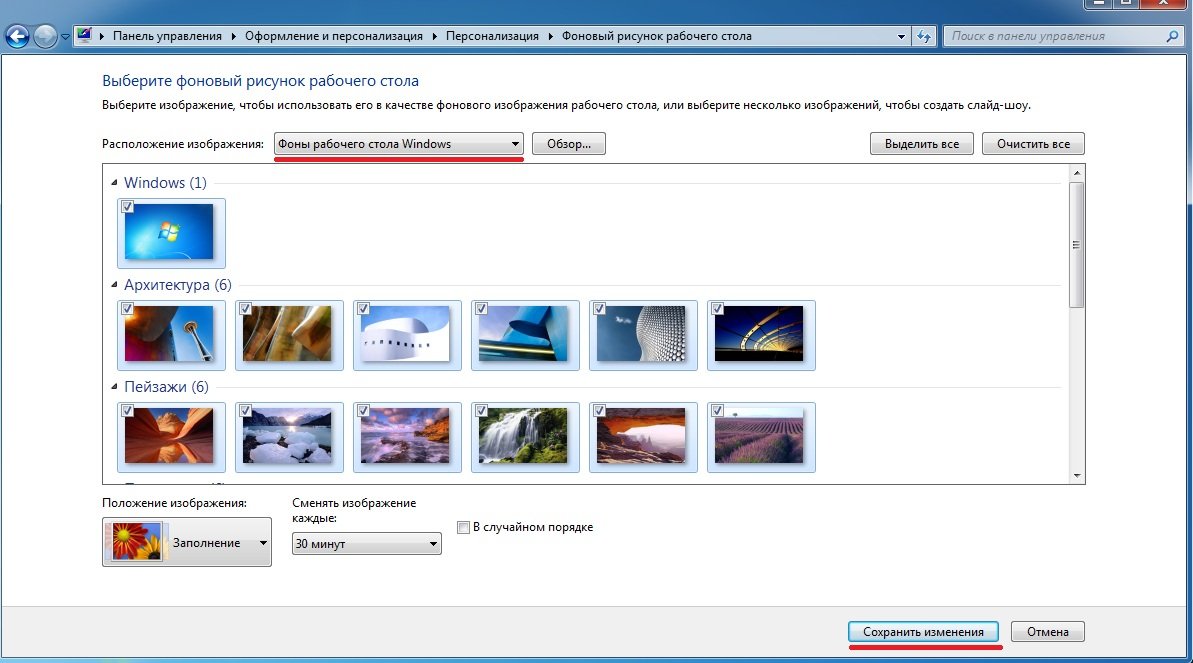Collapse the Пейзажи (6) group

(114, 387)
